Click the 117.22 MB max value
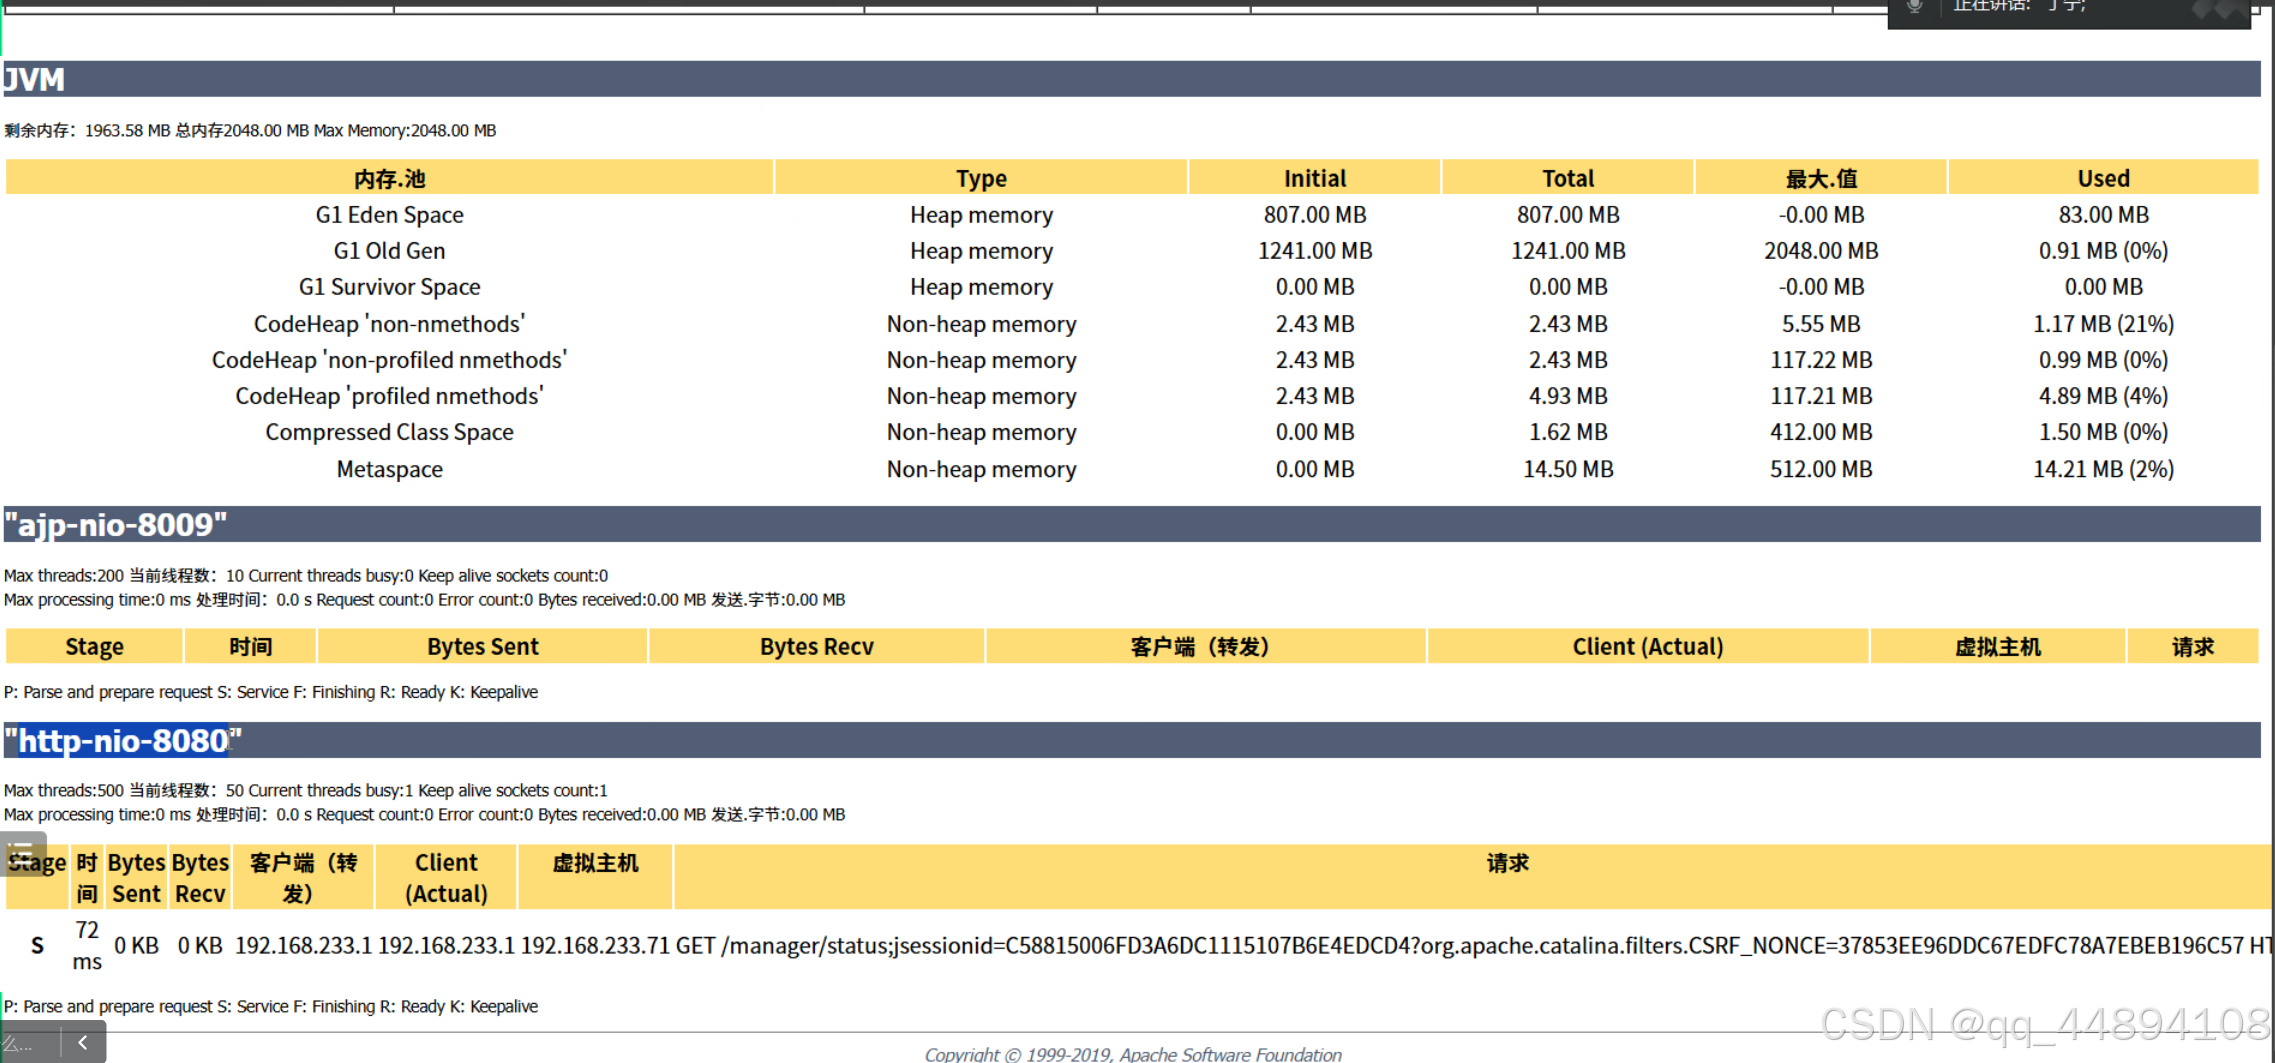The width and height of the screenshot is (2275, 1063). [1821, 360]
